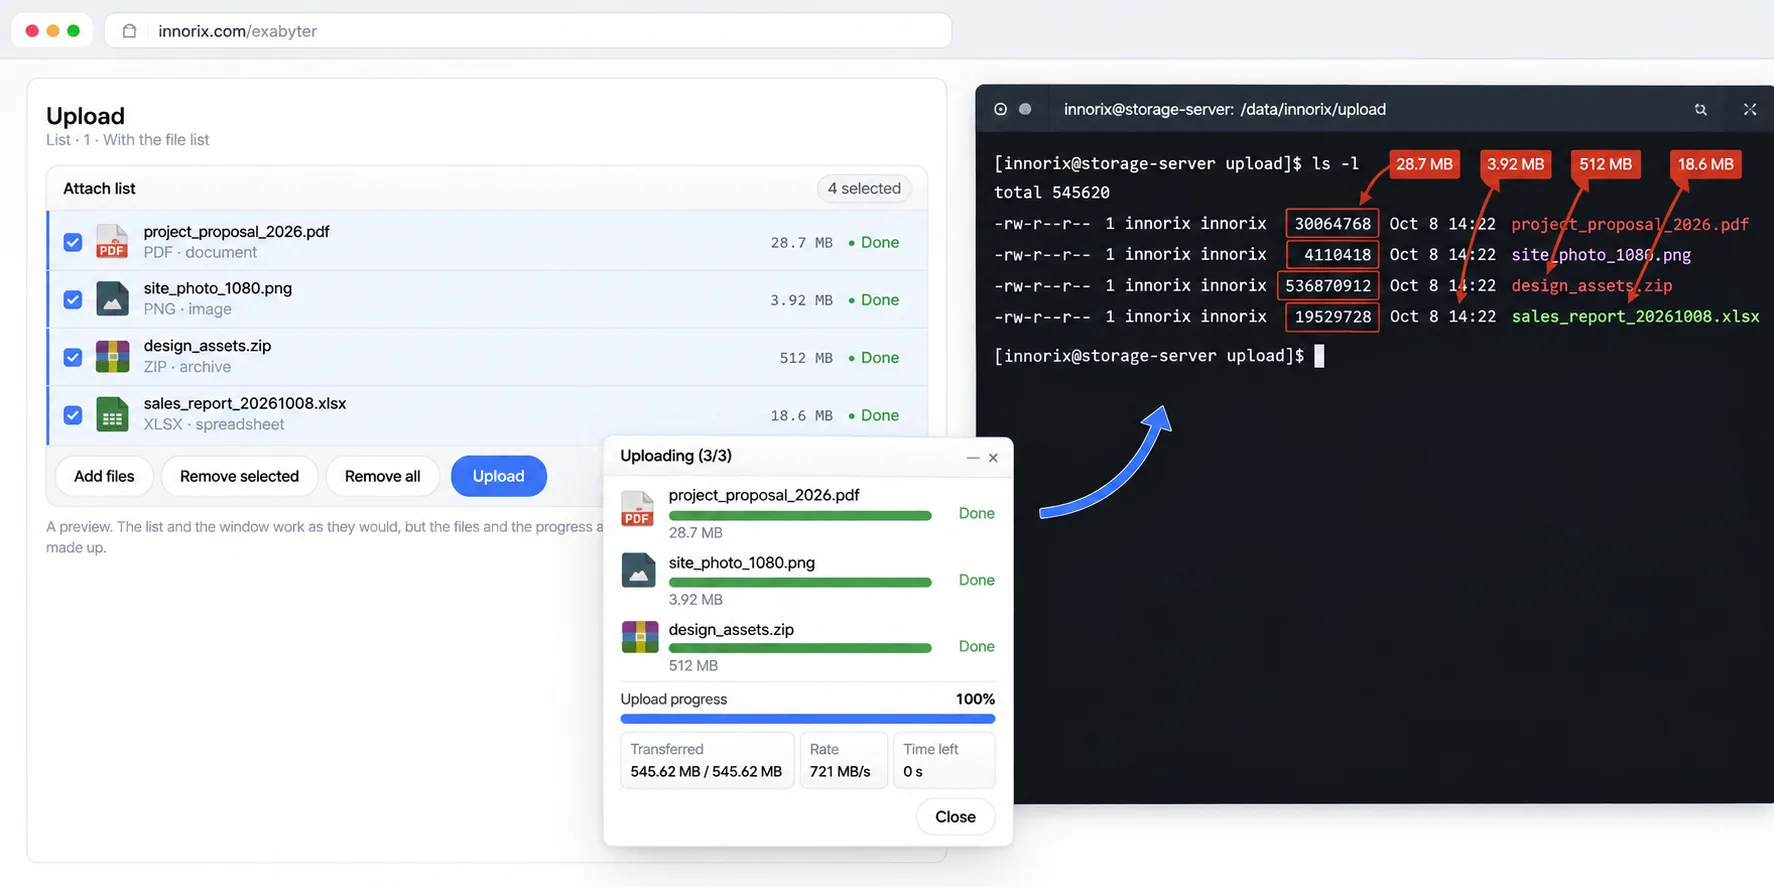
Task: Click the expand icon in the terminal title bar
Action: (x=1749, y=109)
